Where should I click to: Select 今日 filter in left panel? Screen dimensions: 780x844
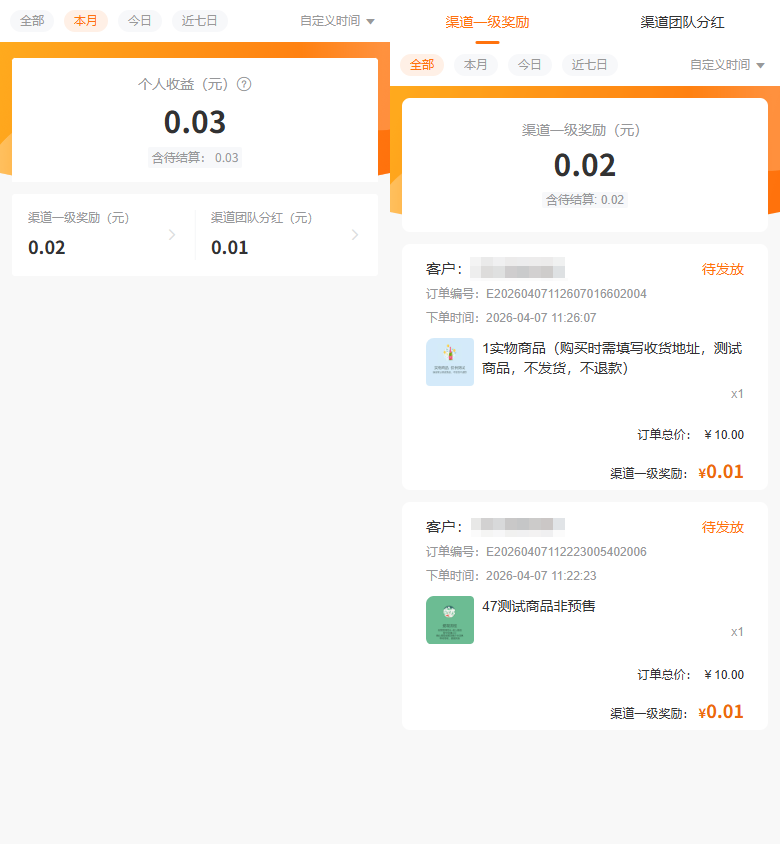[x=139, y=20]
